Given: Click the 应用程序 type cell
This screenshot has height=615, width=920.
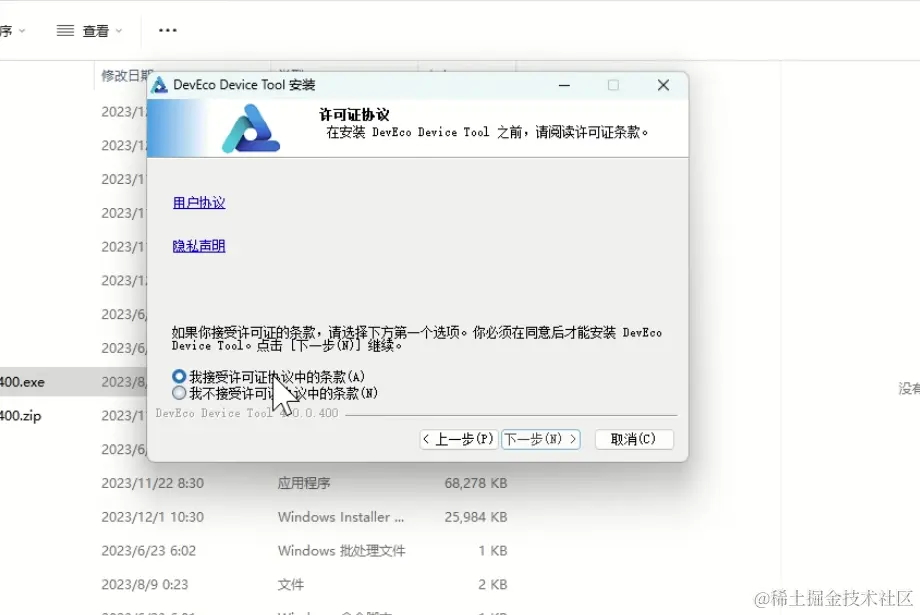Looking at the screenshot, I should click(304, 484).
